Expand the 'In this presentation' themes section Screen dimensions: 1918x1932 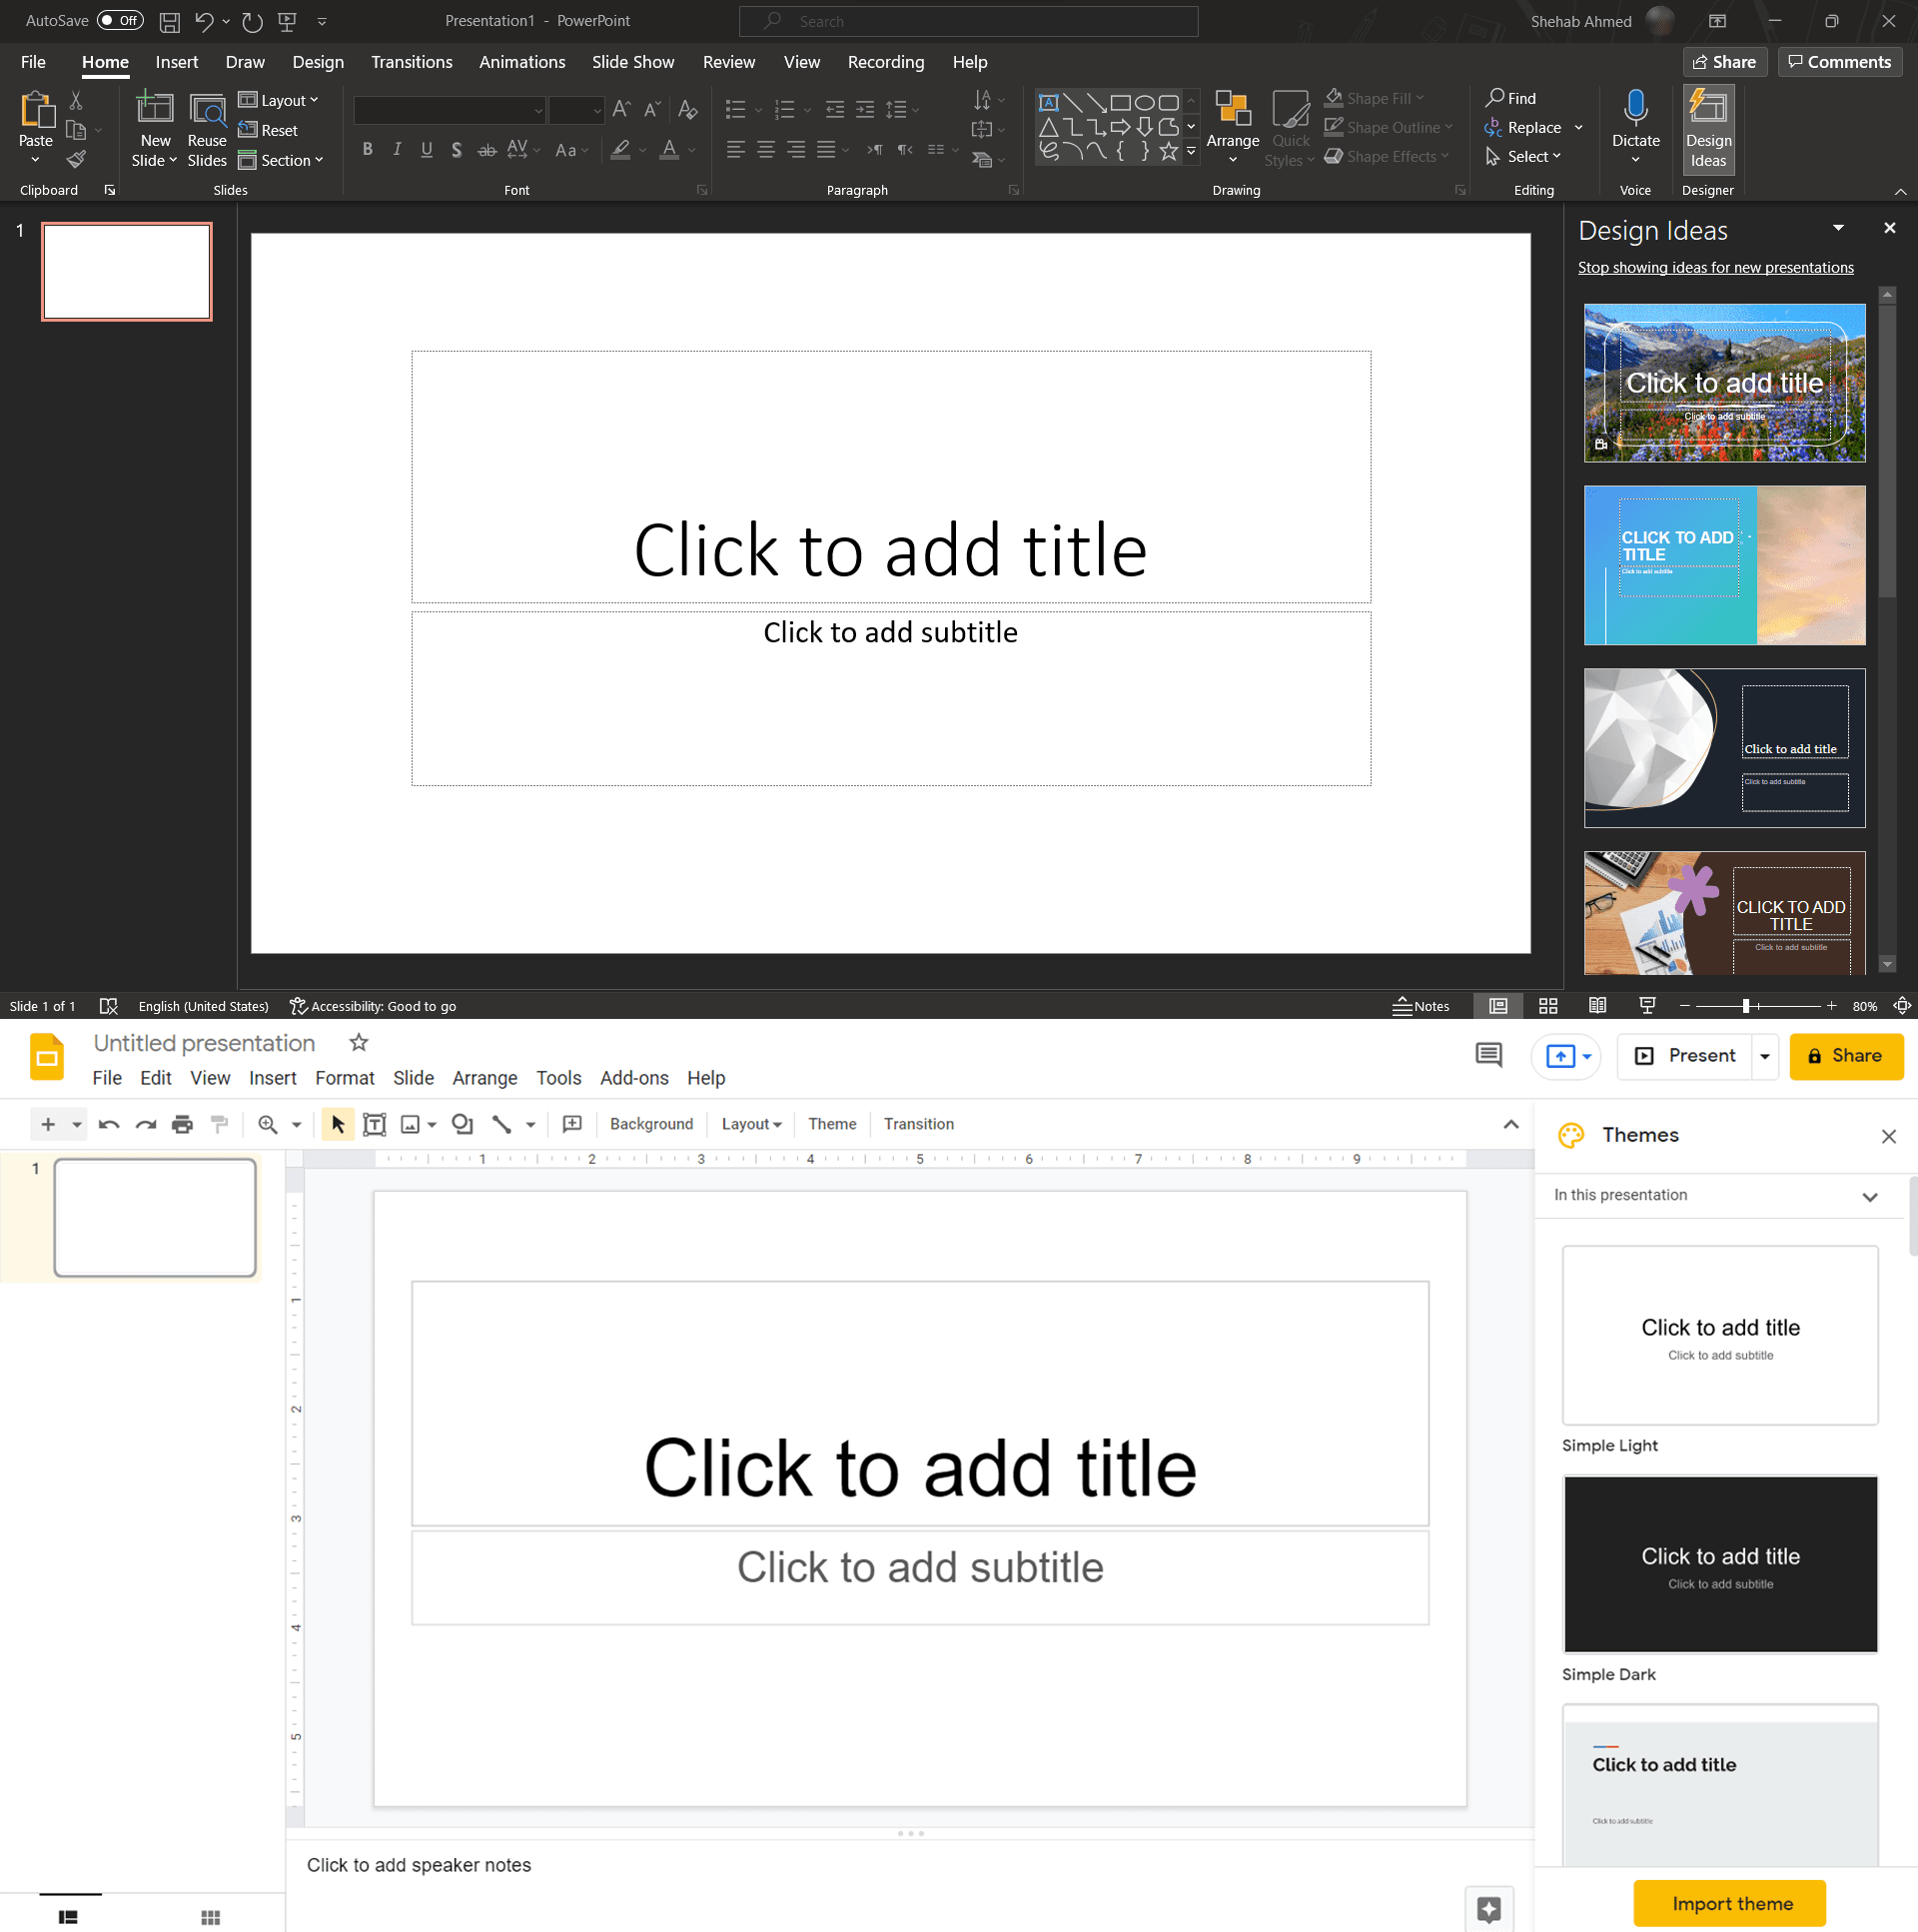pyautogui.click(x=1868, y=1196)
